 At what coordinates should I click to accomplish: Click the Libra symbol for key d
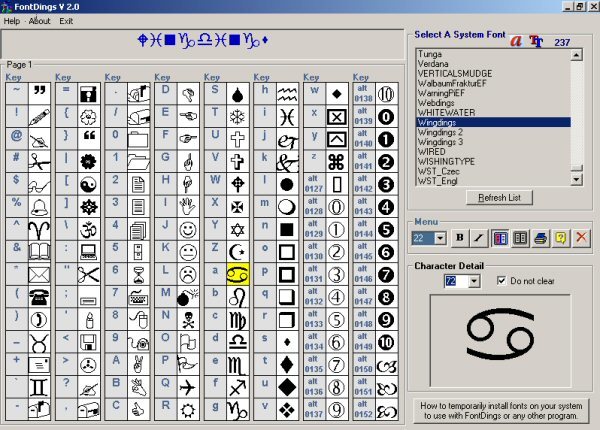tap(238, 342)
